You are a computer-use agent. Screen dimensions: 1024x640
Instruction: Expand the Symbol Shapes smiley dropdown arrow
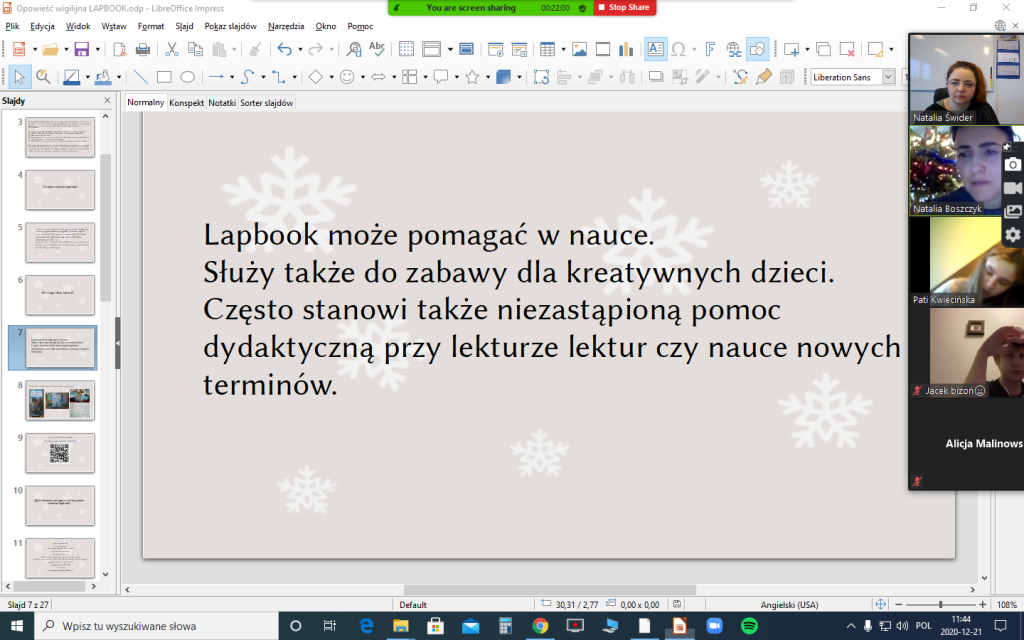[x=362, y=77]
